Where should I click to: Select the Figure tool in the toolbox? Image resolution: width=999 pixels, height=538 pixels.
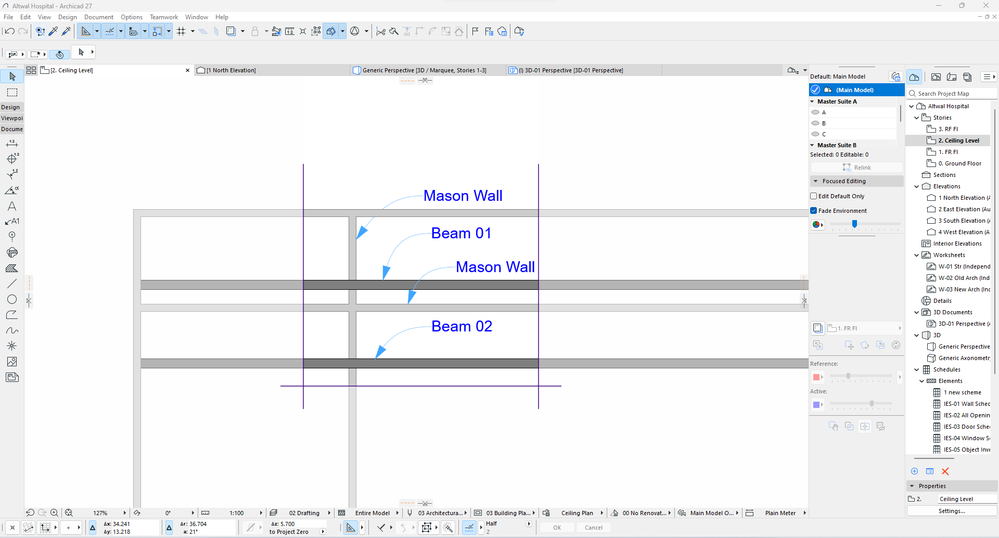pyautogui.click(x=12, y=361)
